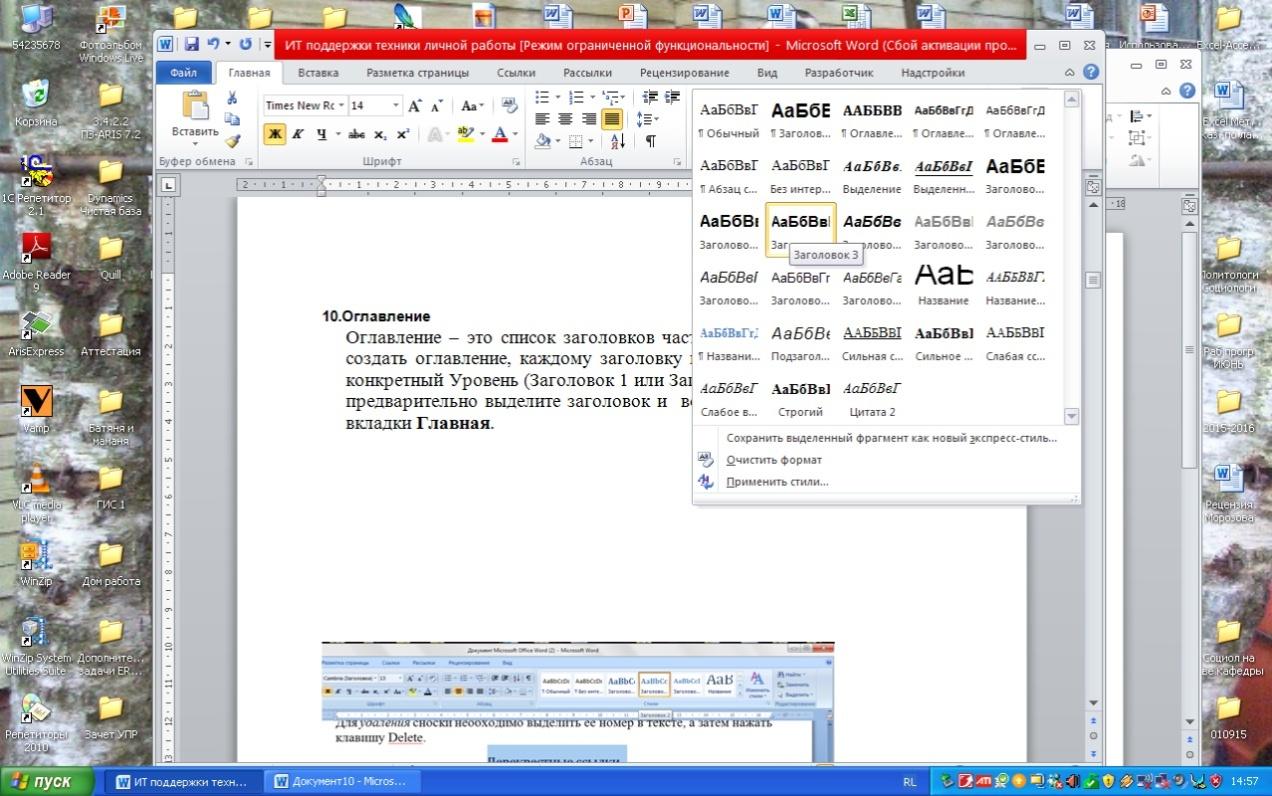Apply superscript formatting
The width and height of the screenshot is (1272, 796).
tap(402, 134)
